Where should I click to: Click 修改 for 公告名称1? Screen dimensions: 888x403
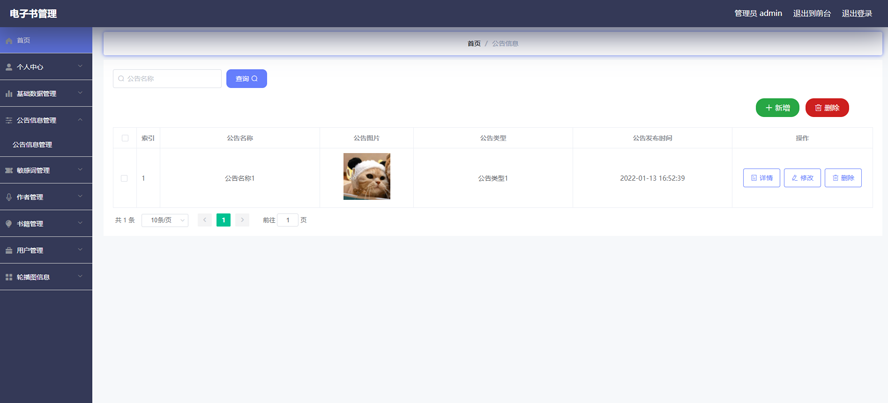[x=802, y=178]
